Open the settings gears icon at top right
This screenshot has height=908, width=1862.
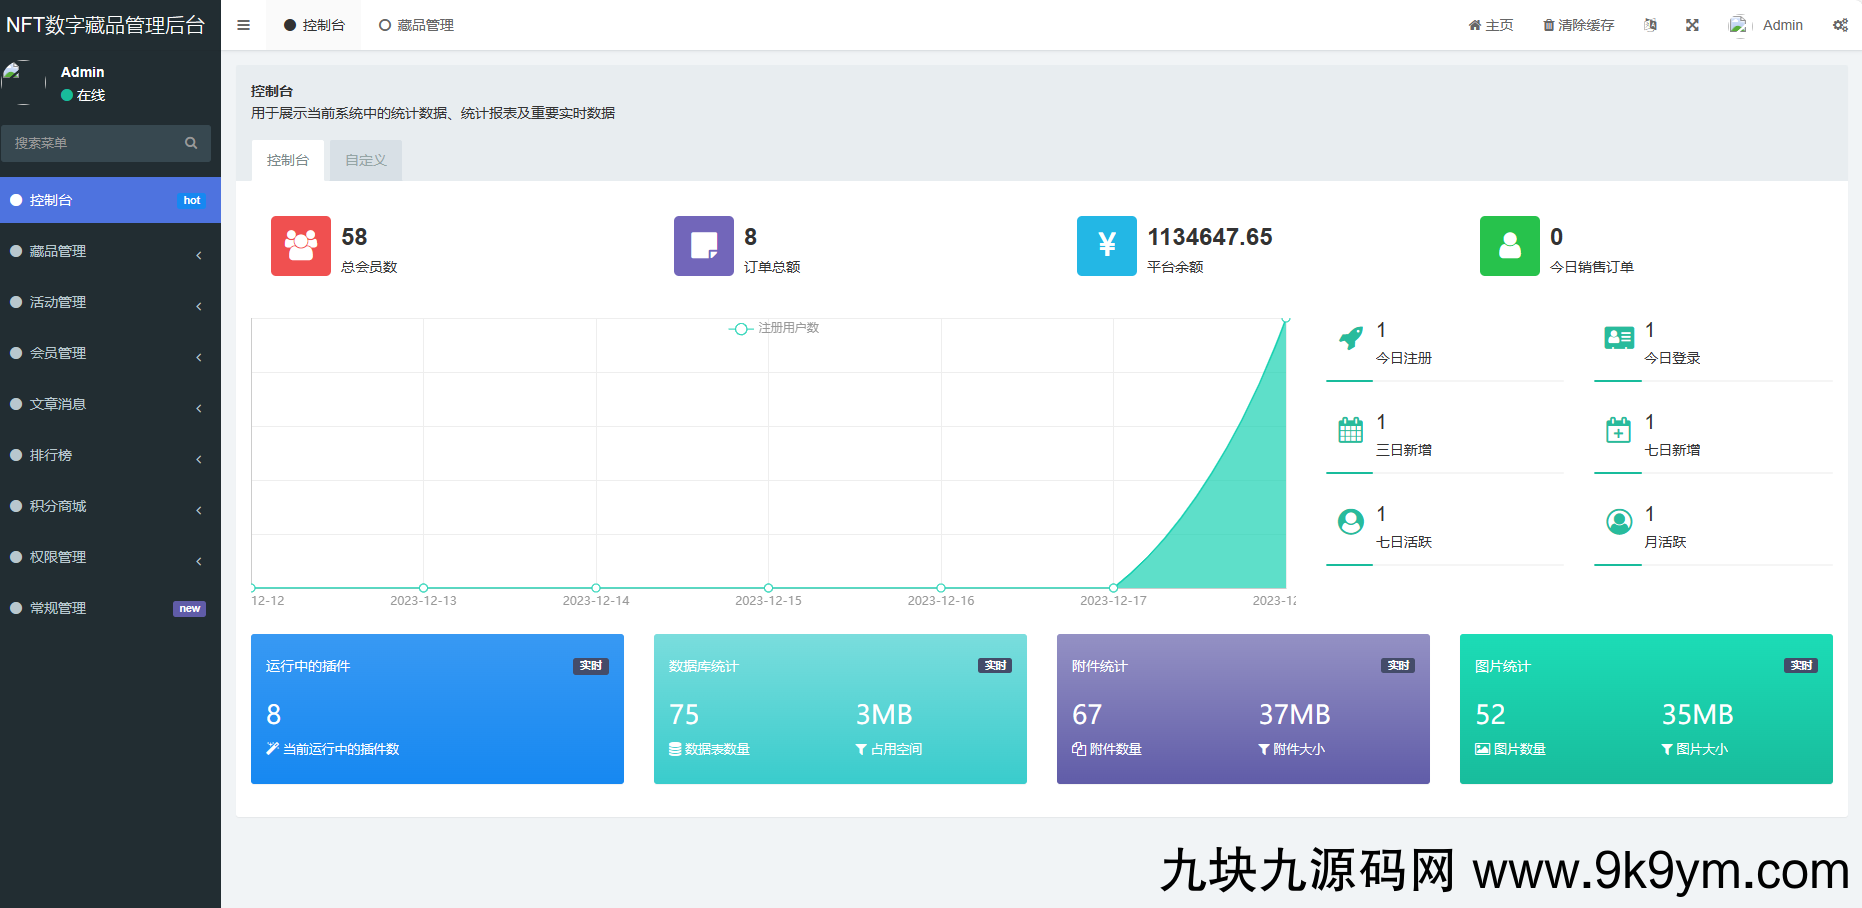[x=1840, y=25]
